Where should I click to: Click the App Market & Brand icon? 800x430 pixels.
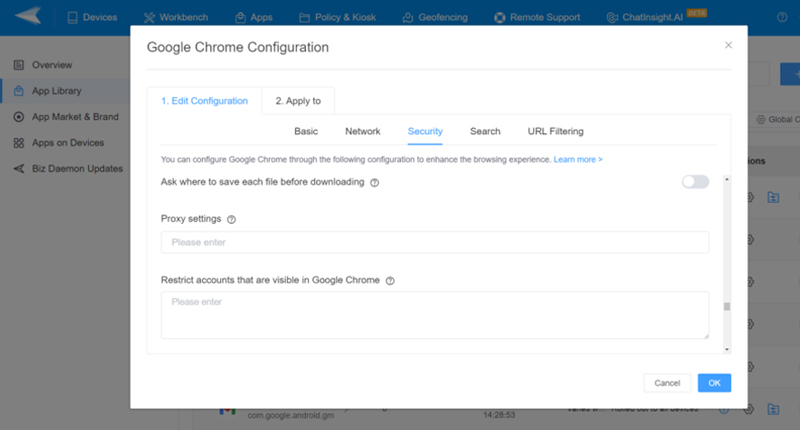coord(19,117)
